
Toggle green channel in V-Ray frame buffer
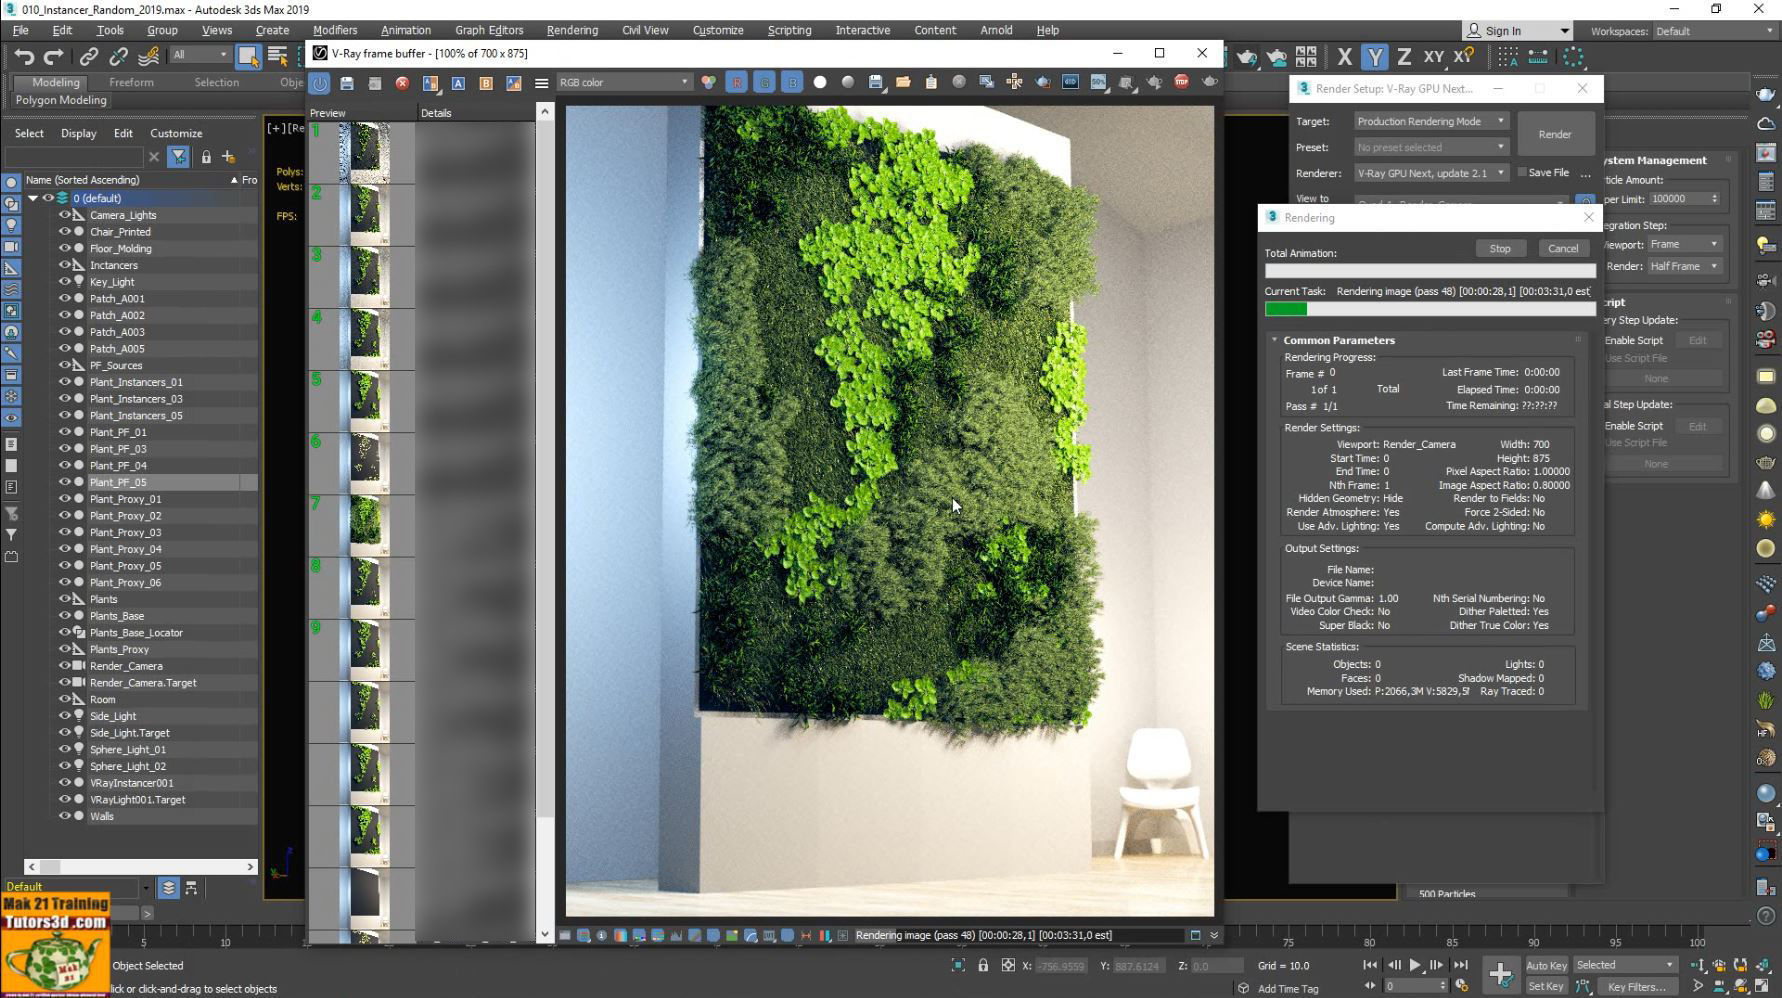765,83
